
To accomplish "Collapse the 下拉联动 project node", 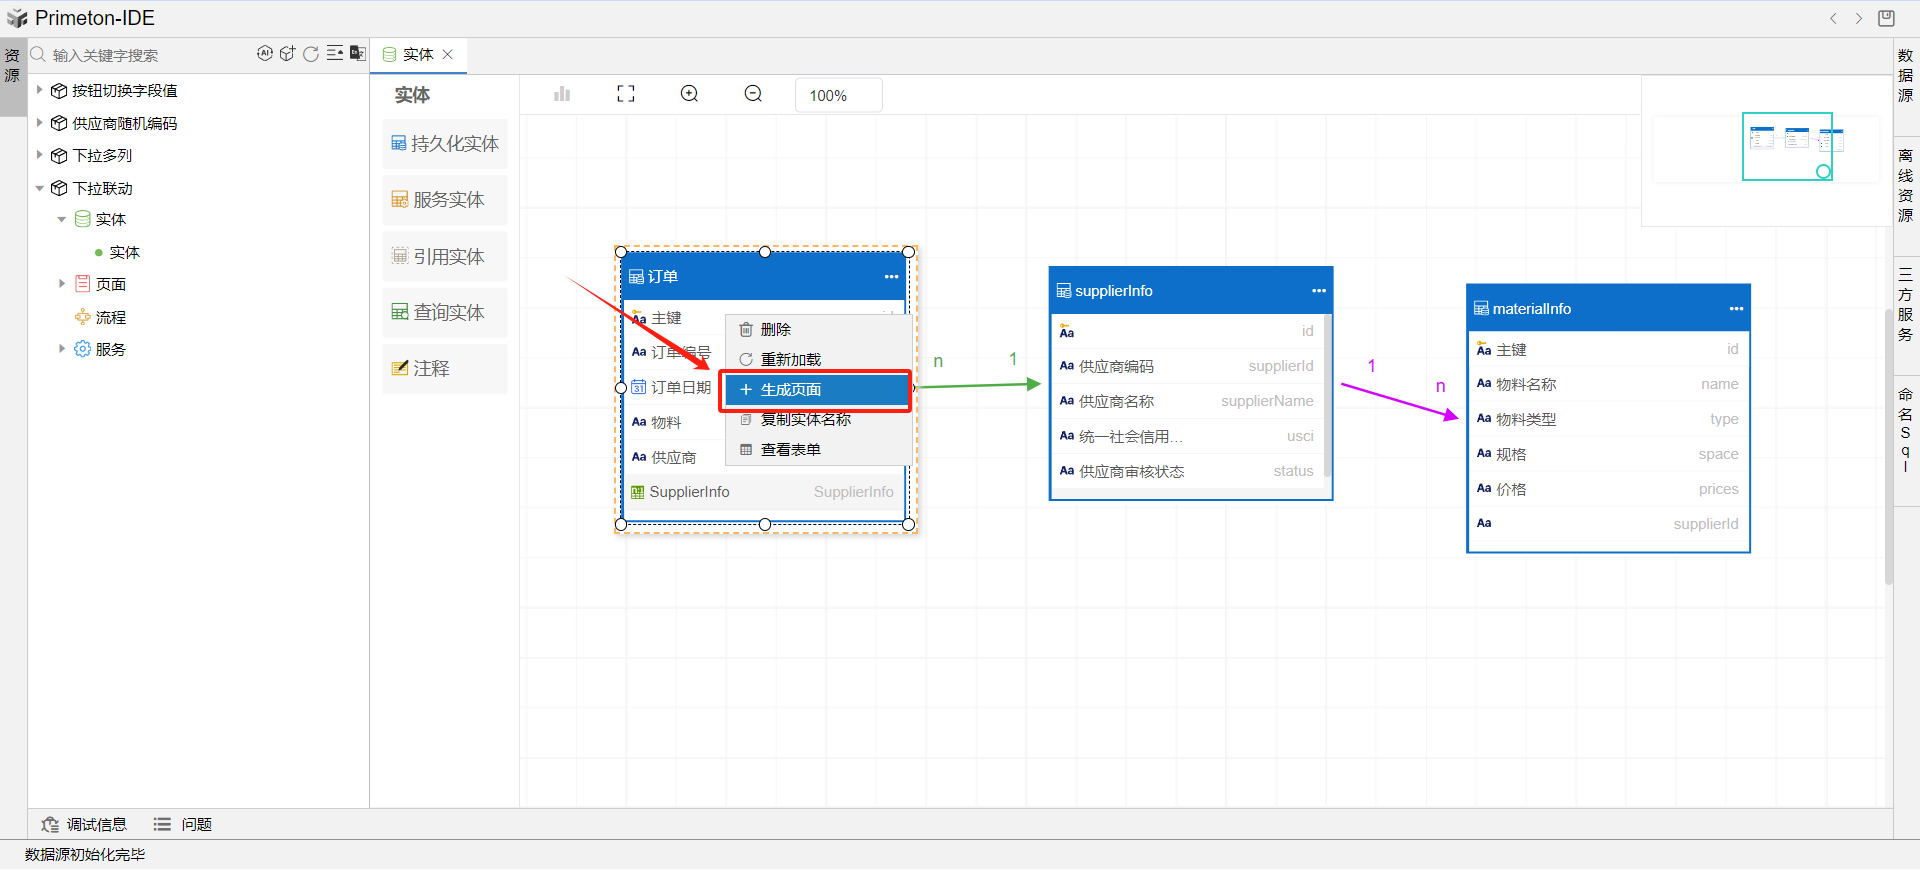I will coord(40,188).
